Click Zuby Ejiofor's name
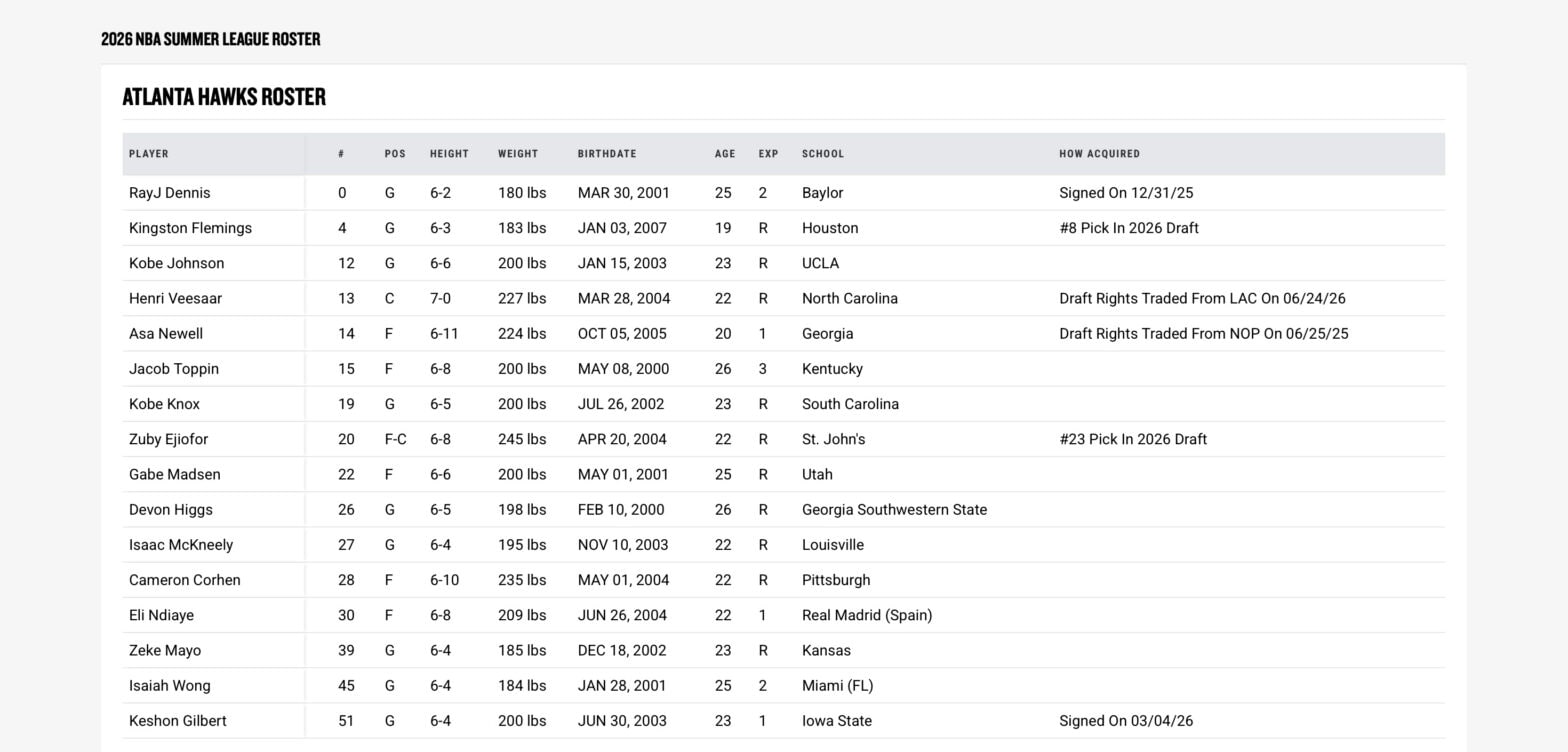Image resolution: width=1568 pixels, height=752 pixels. tap(168, 439)
